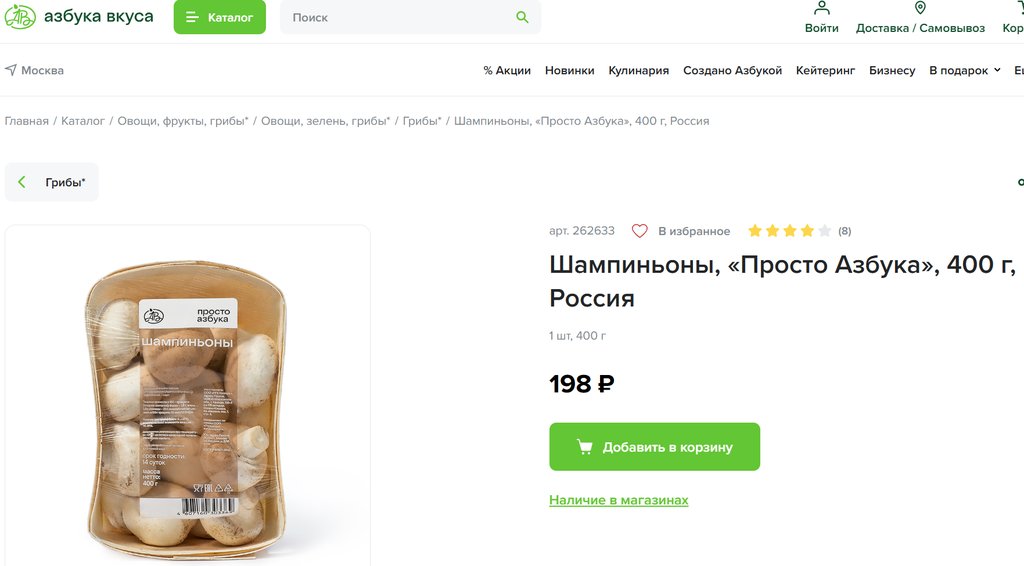Click the cart icon on the add button

click(585, 447)
